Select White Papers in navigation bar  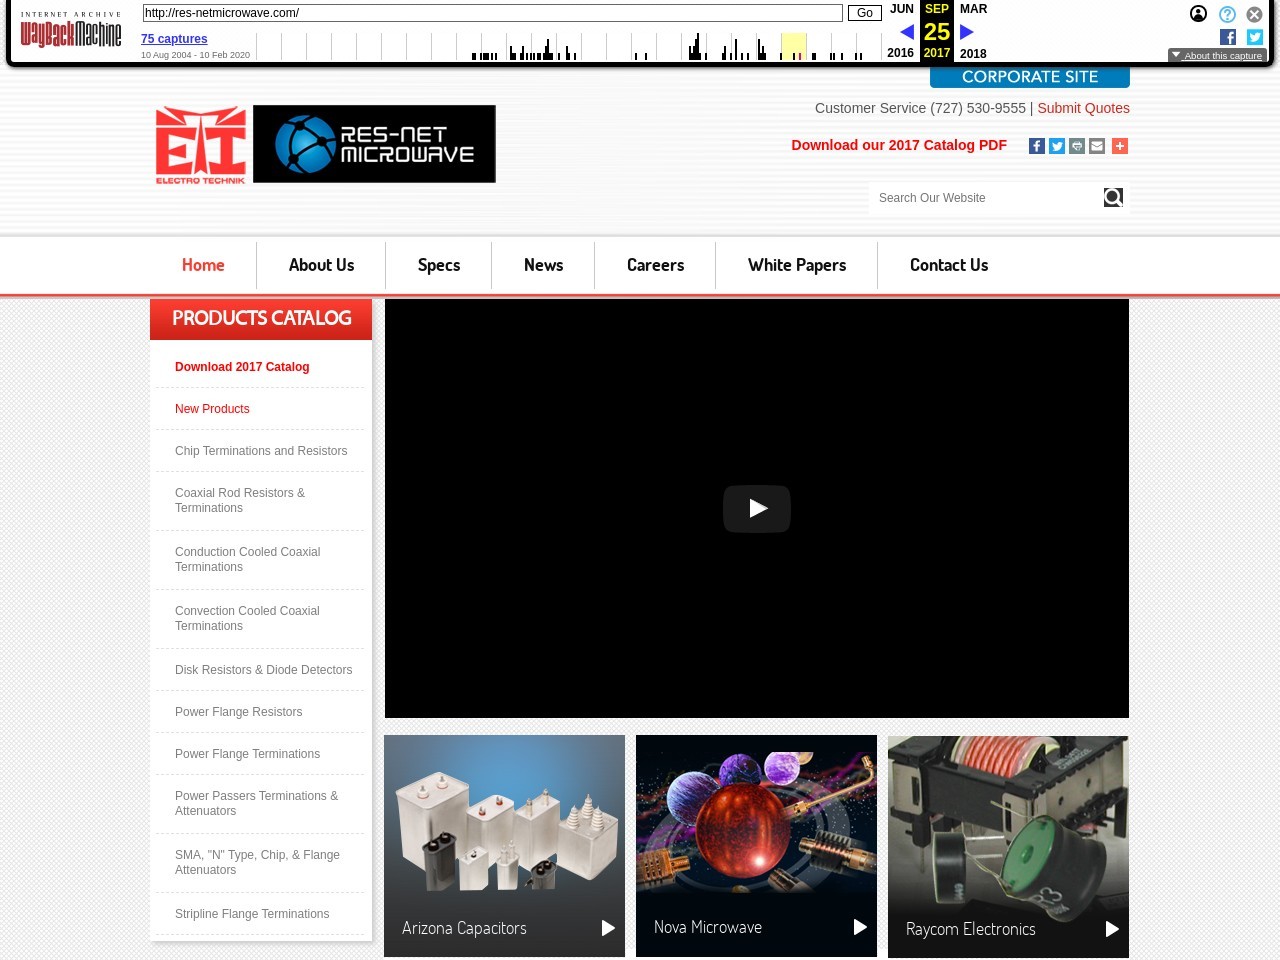coord(797,265)
